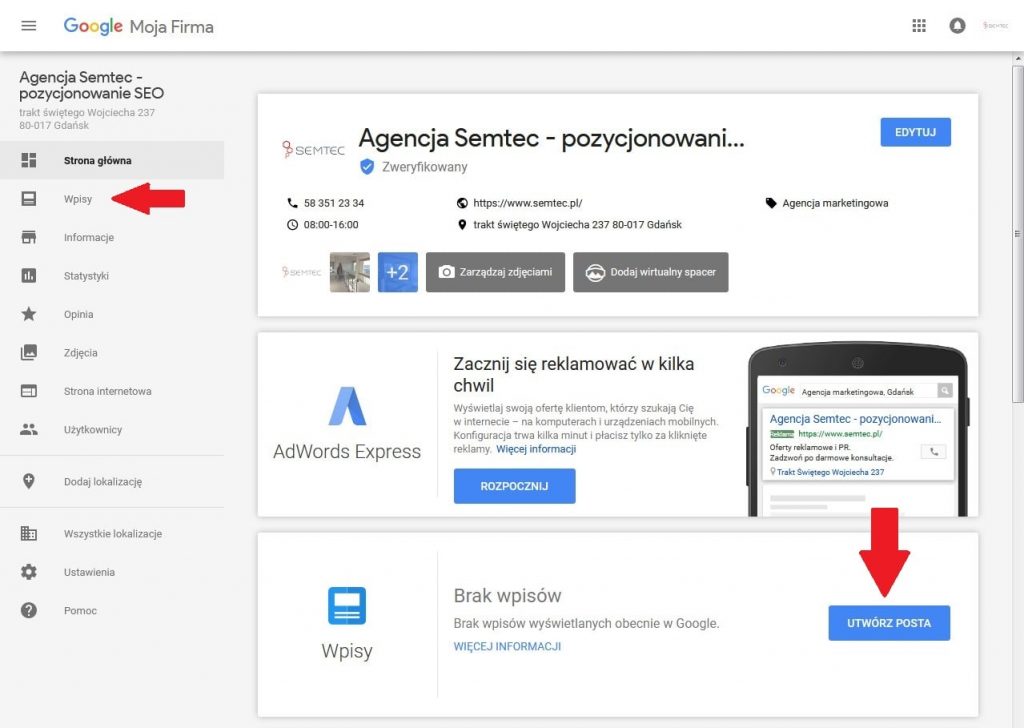This screenshot has width=1024, height=728.
Task: Open Zdjęcia in the sidebar
Action: click(112, 353)
